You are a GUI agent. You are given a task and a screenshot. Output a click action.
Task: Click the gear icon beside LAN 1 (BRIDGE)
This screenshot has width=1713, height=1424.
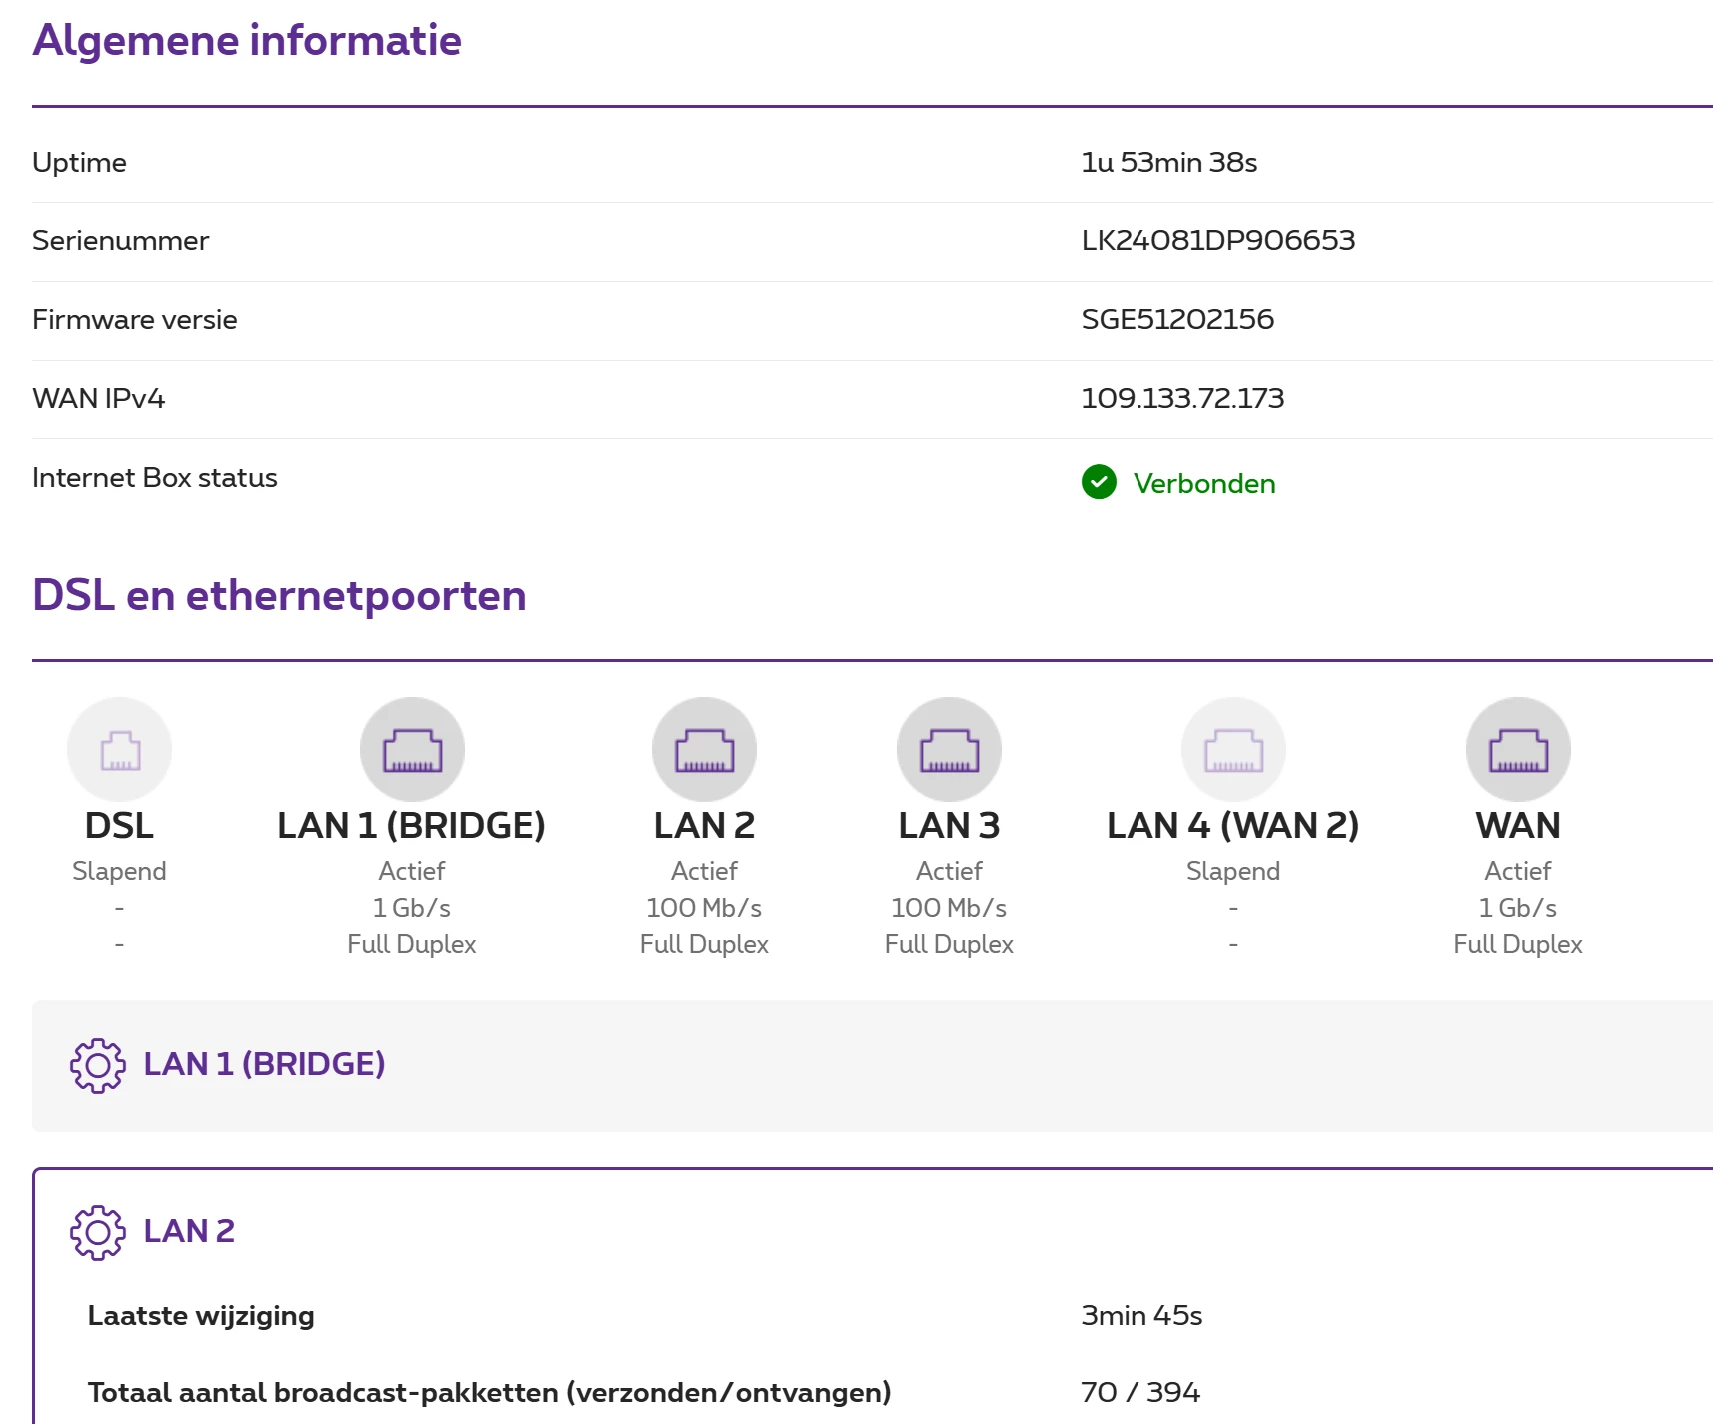tap(97, 1065)
